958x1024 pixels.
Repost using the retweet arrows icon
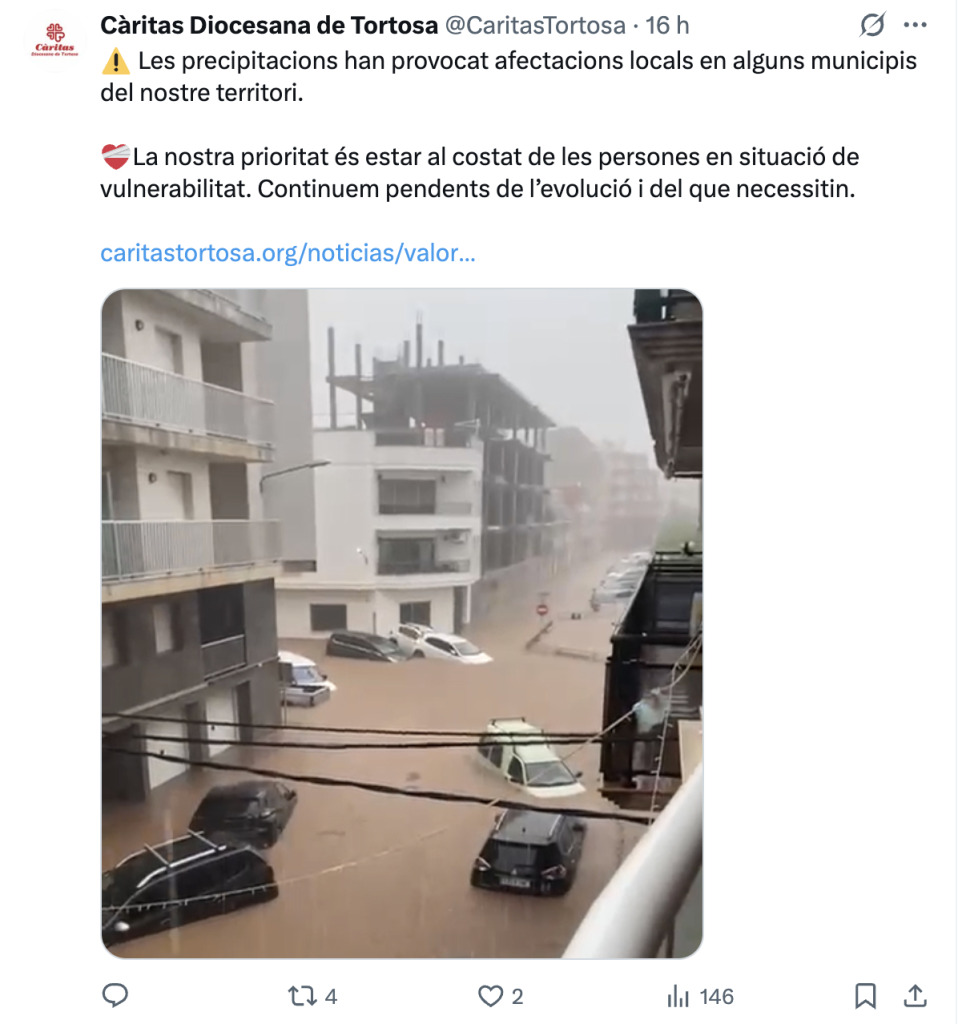tap(302, 996)
